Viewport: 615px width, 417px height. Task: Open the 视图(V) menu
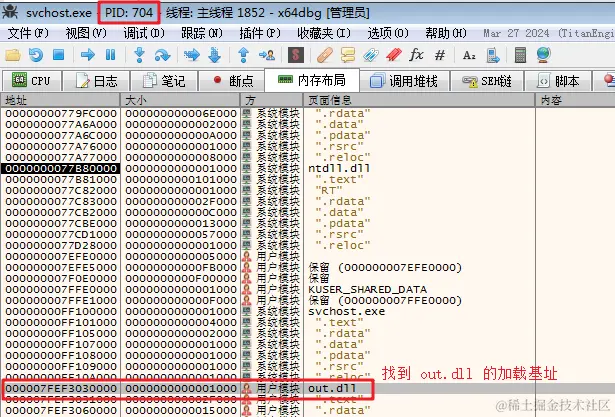(x=86, y=33)
